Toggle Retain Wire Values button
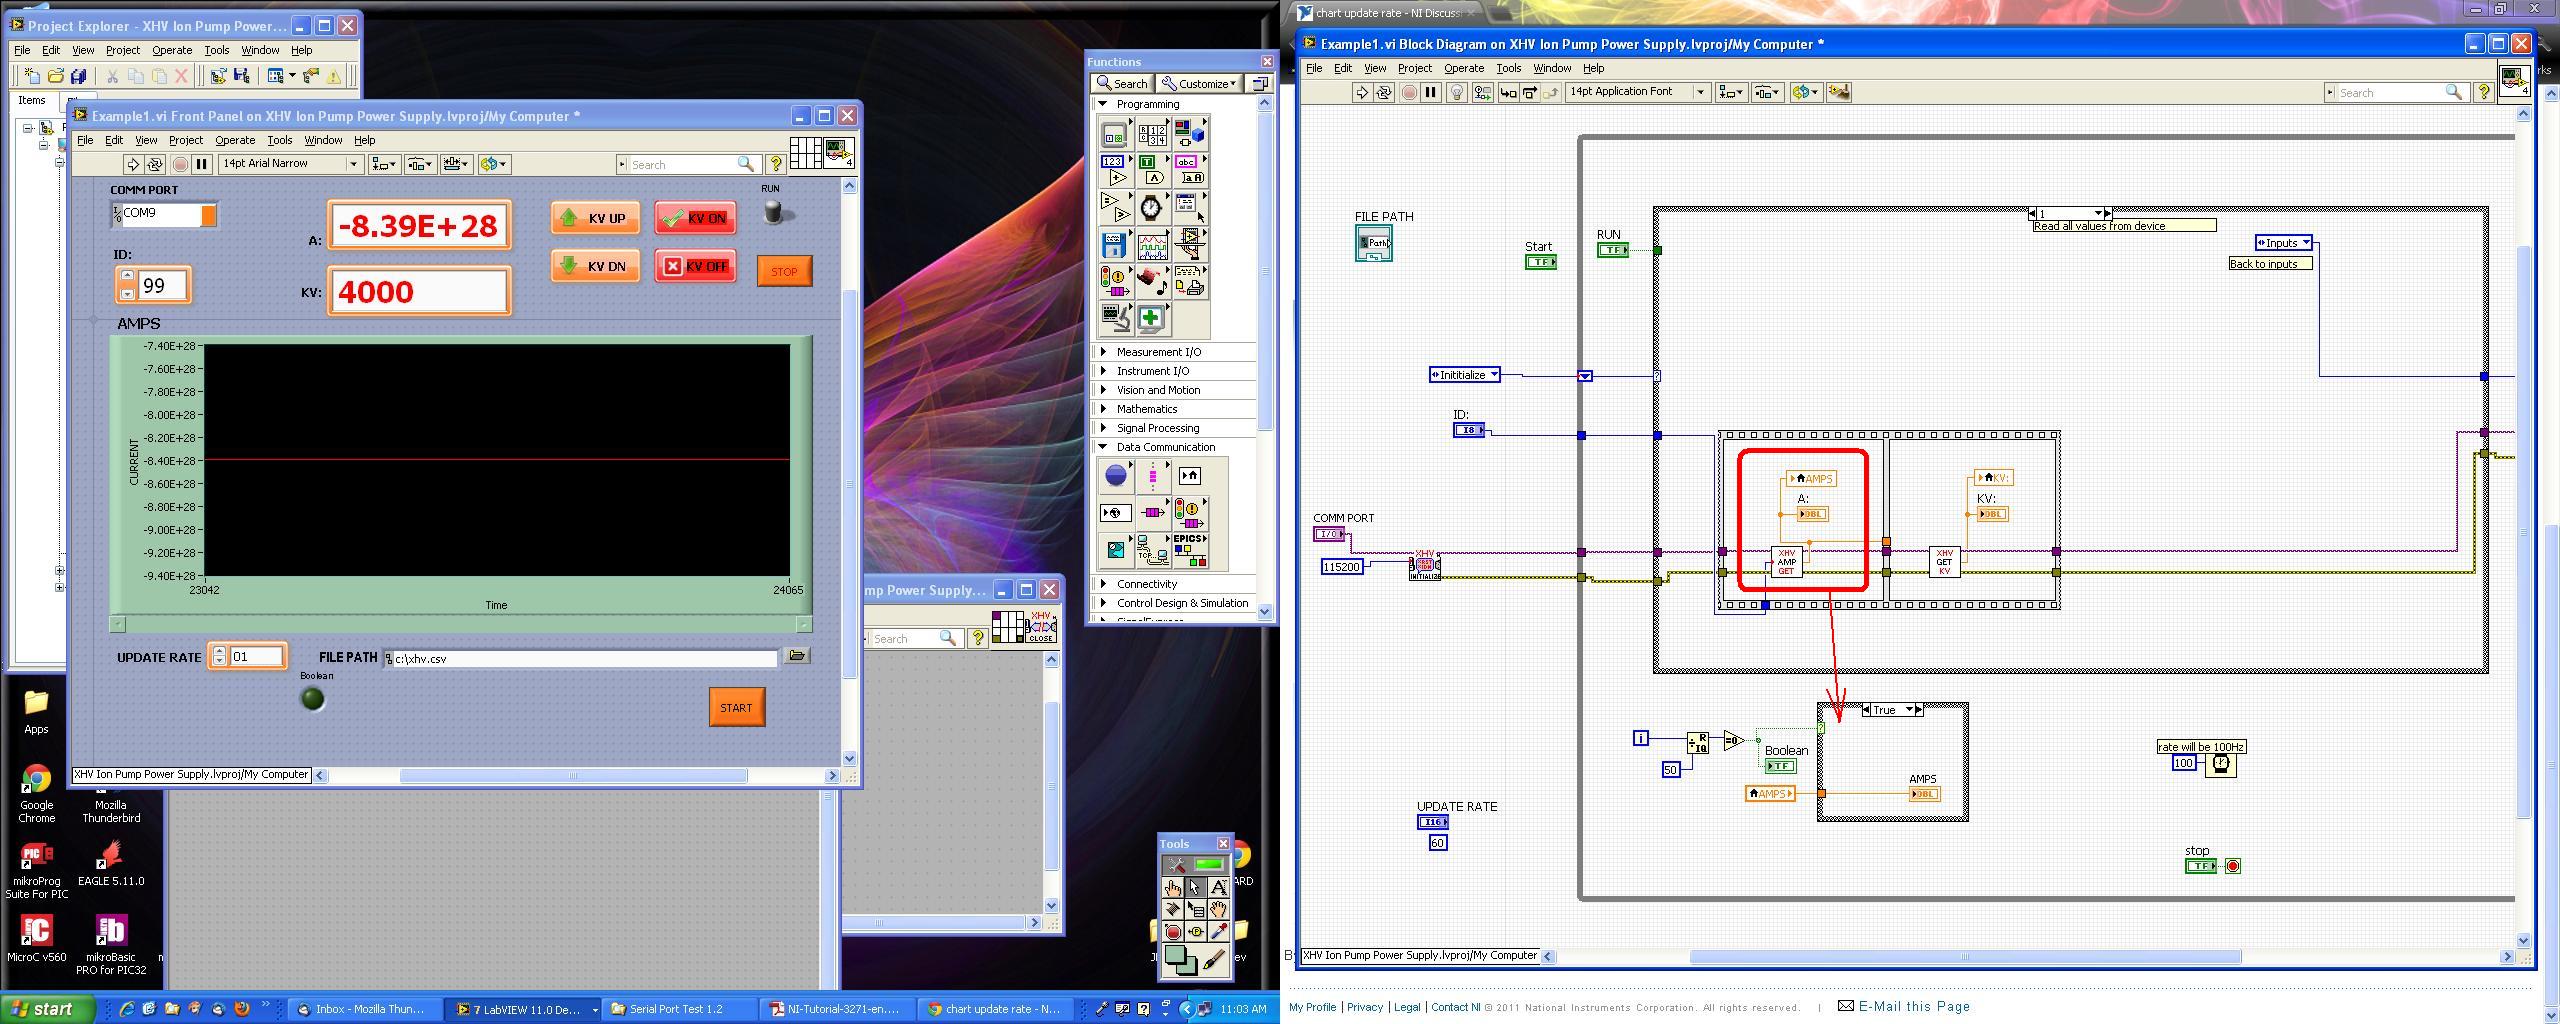The height and width of the screenshot is (1024, 2560). pyautogui.click(x=1482, y=92)
